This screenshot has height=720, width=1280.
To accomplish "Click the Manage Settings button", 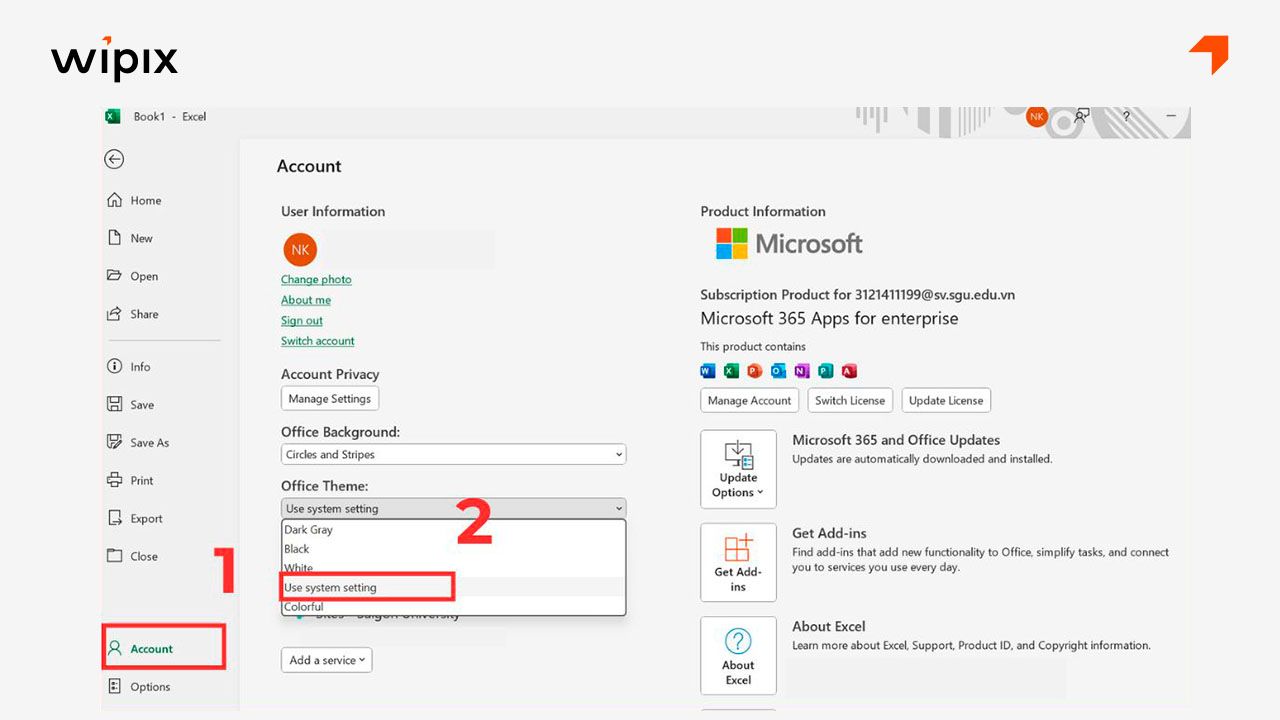I will (329, 399).
